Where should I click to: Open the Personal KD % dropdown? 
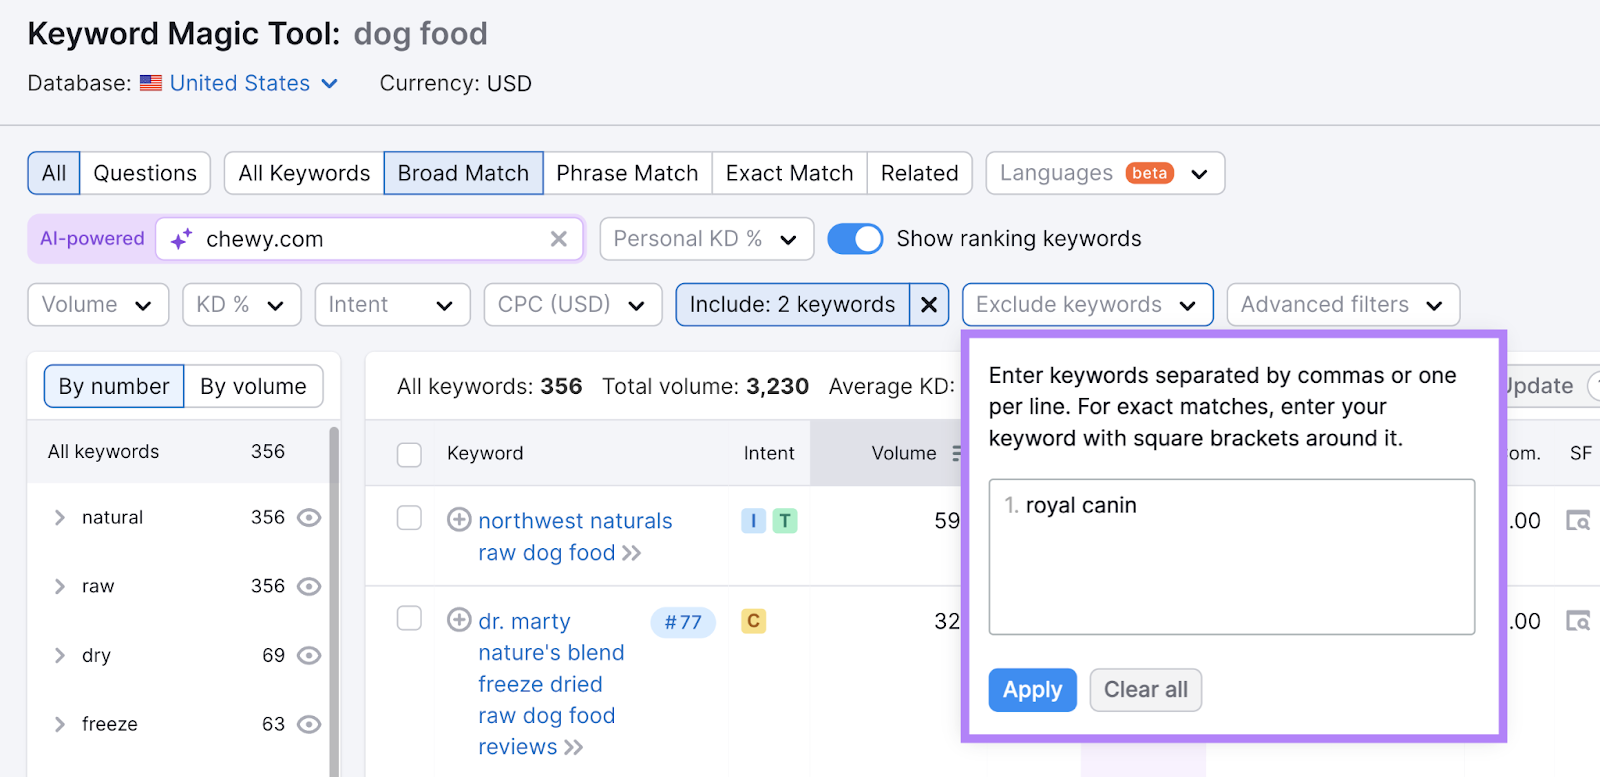706,239
